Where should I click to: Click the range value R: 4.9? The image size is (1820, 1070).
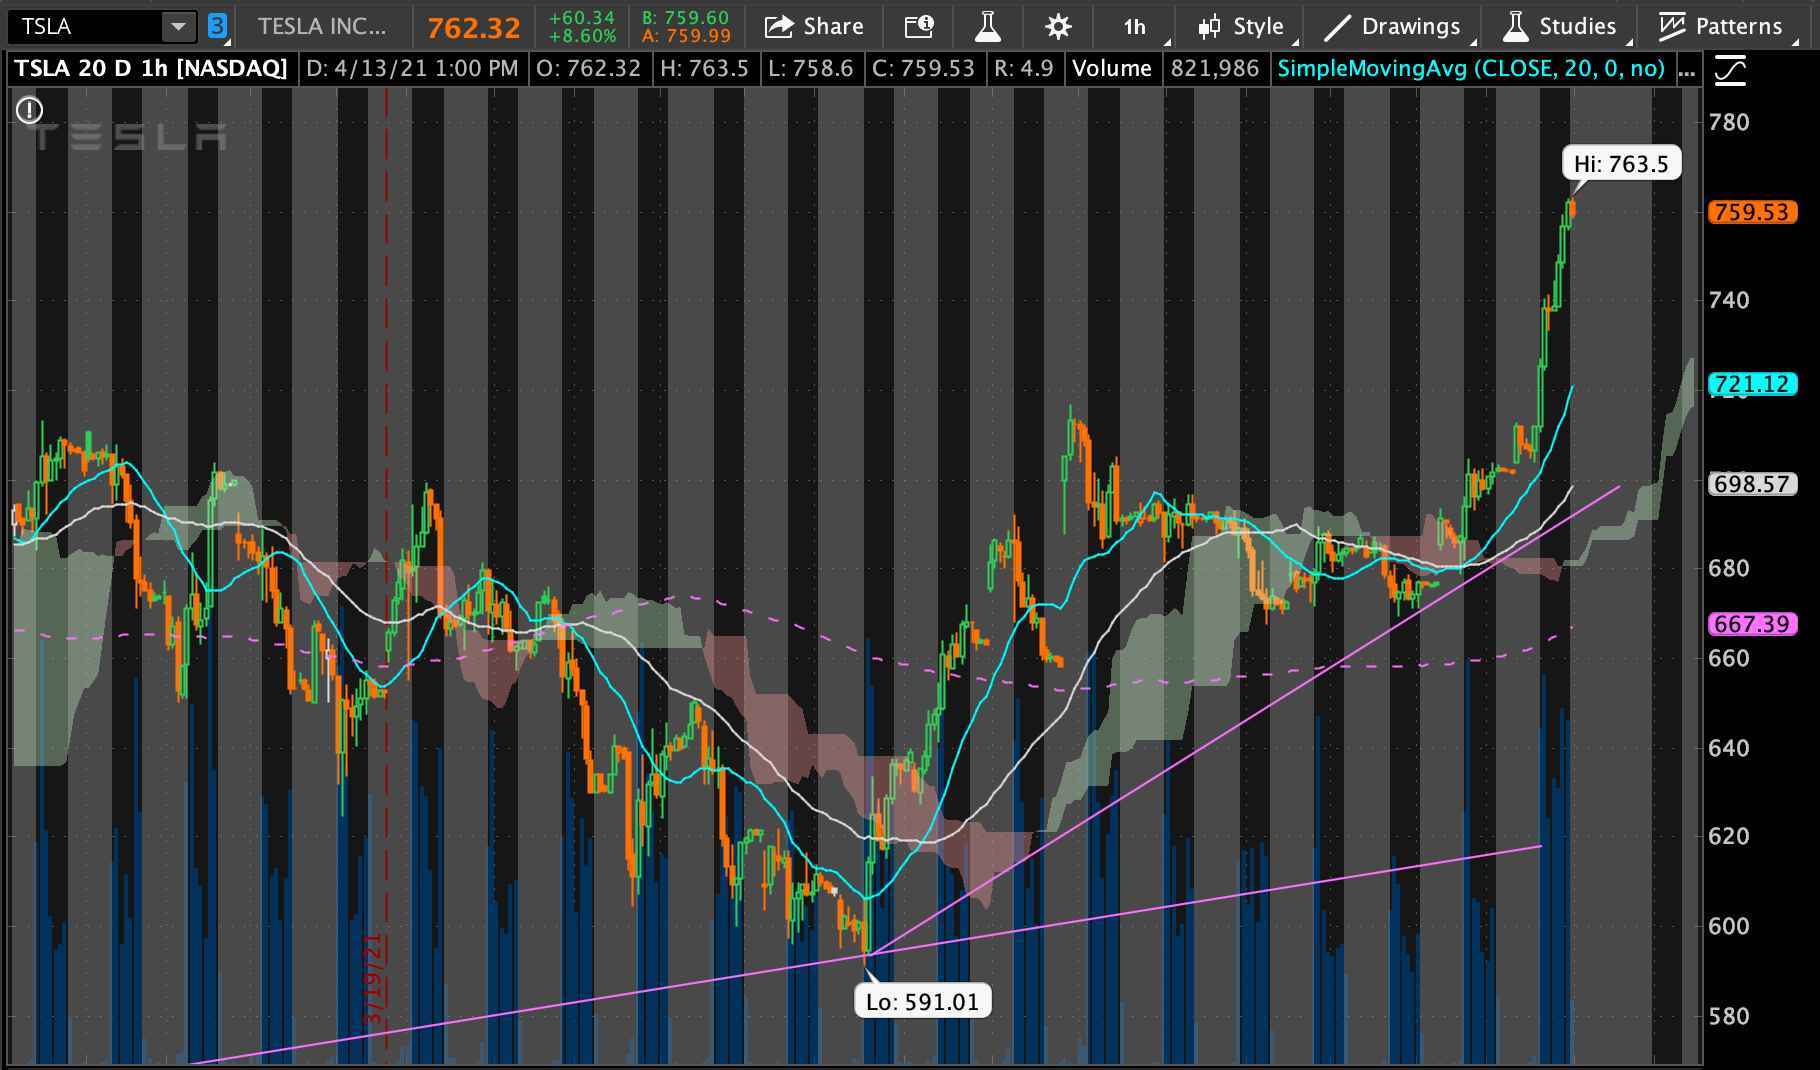1023,69
